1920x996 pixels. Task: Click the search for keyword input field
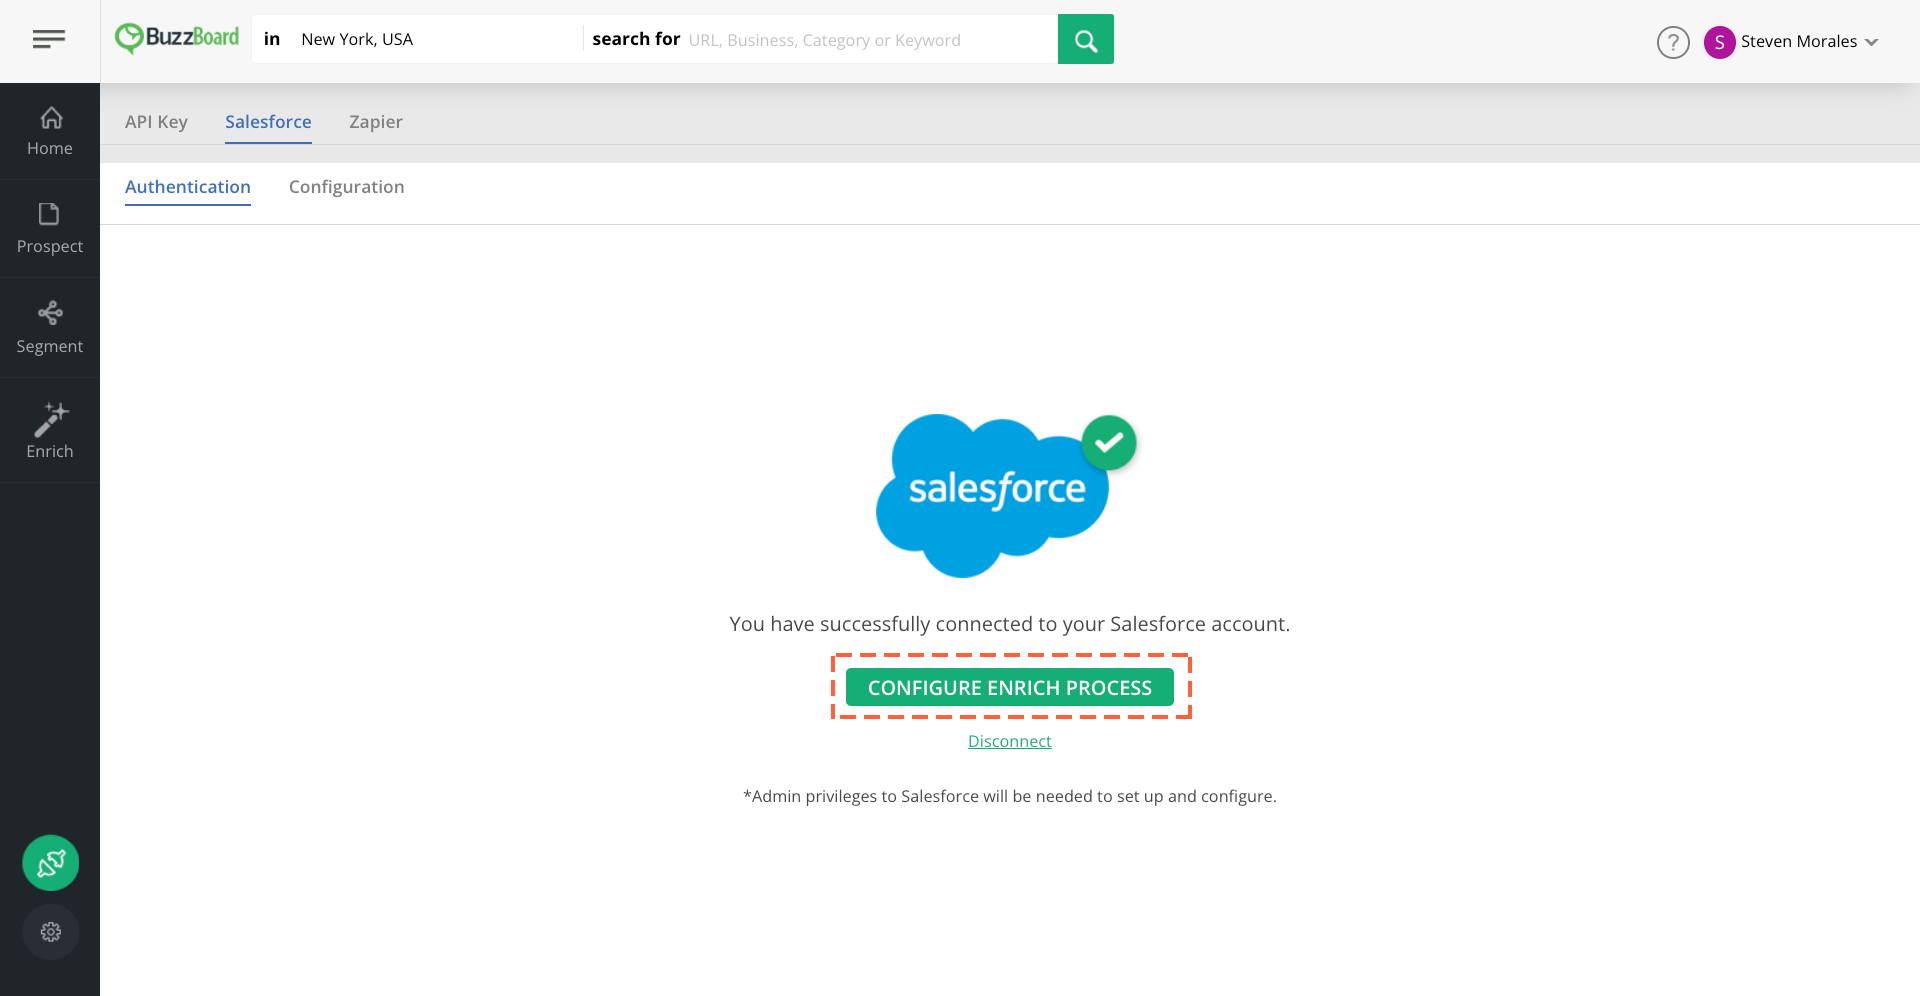click(x=868, y=39)
